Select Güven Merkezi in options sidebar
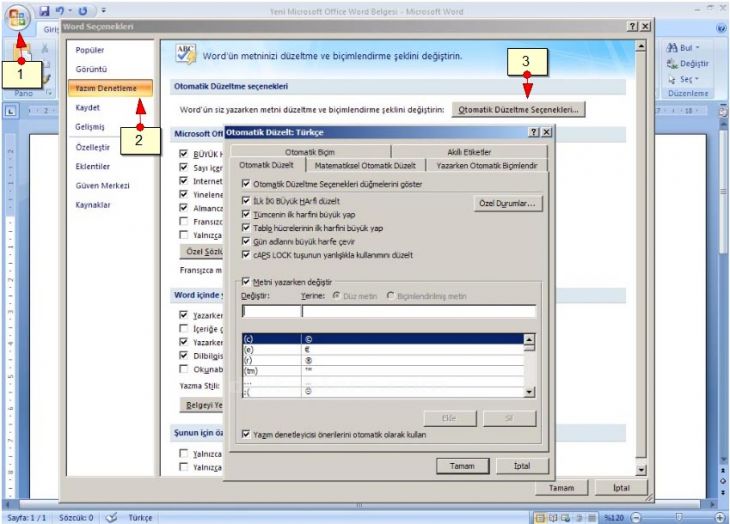Viewport: 730px width, 524px height. tap(102, 186)
